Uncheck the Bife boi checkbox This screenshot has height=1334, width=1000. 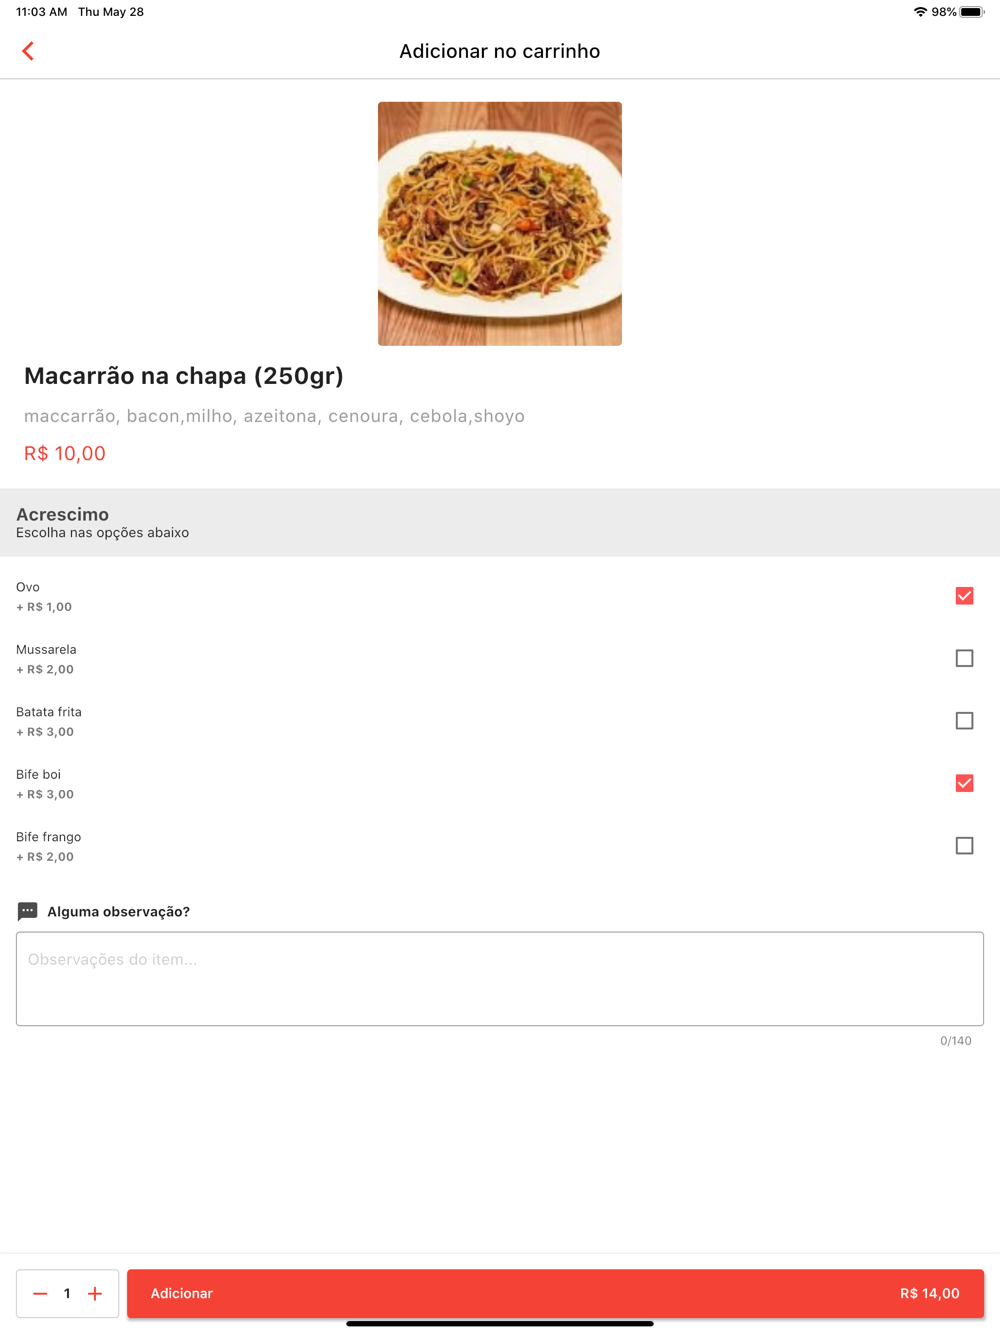[x=964, y=783]
